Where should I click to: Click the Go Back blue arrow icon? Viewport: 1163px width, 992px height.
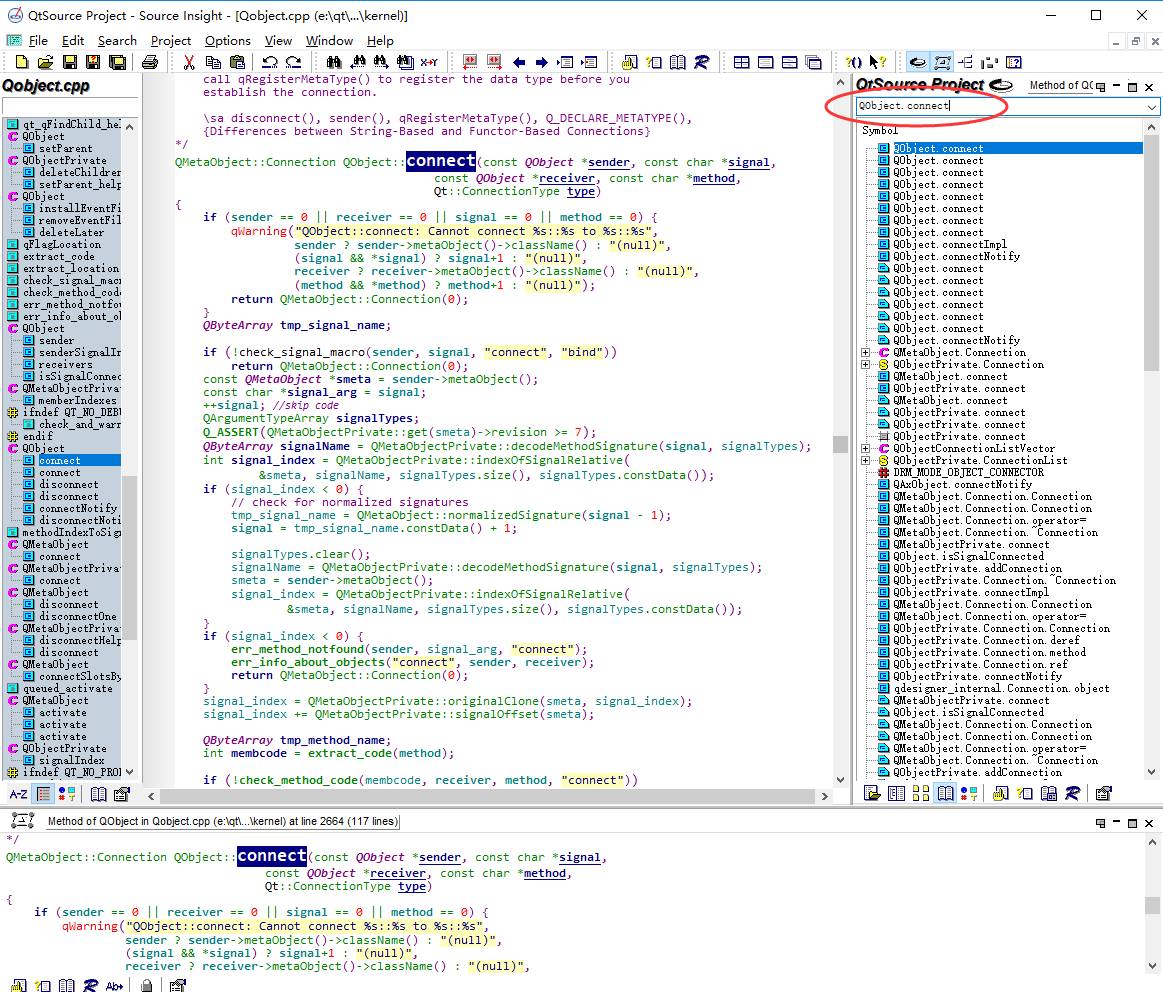(518, 62)
